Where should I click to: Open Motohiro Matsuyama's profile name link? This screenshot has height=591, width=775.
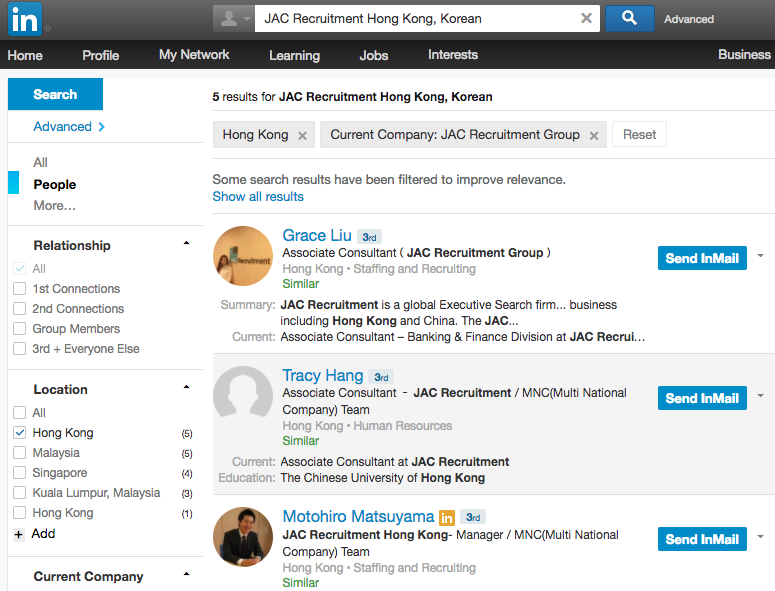358,516
